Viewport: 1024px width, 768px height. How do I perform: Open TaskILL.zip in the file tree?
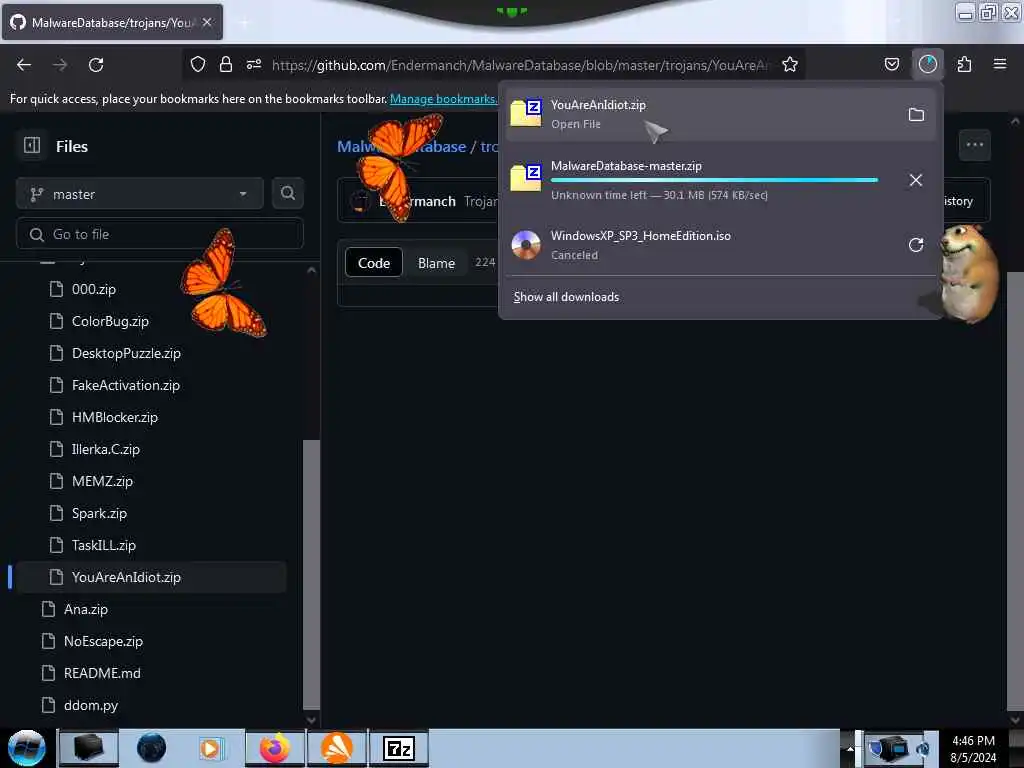point(104,545)
